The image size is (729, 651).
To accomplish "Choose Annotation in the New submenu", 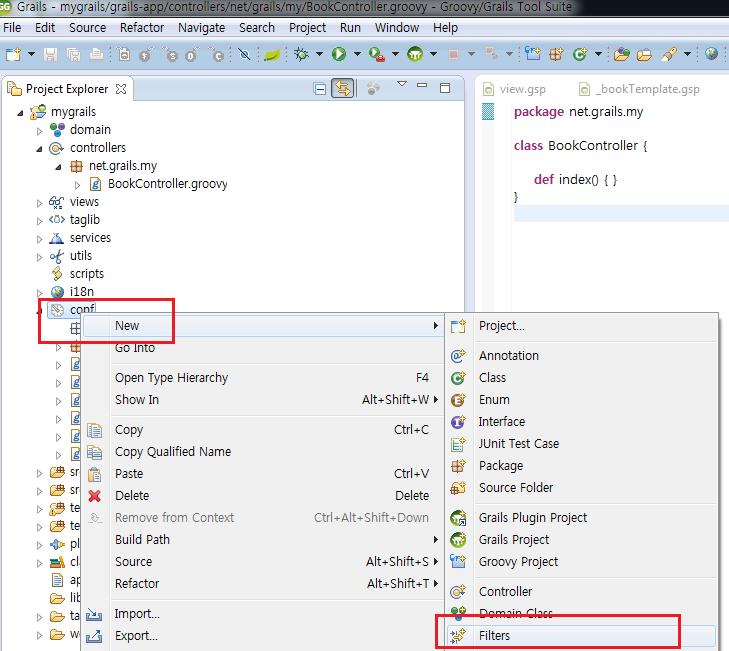I will click(582, 356).
